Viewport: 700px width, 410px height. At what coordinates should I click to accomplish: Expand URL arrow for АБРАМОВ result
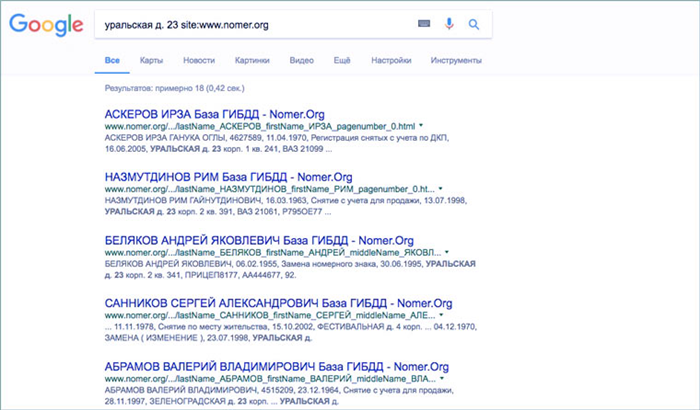pos(442,378)
